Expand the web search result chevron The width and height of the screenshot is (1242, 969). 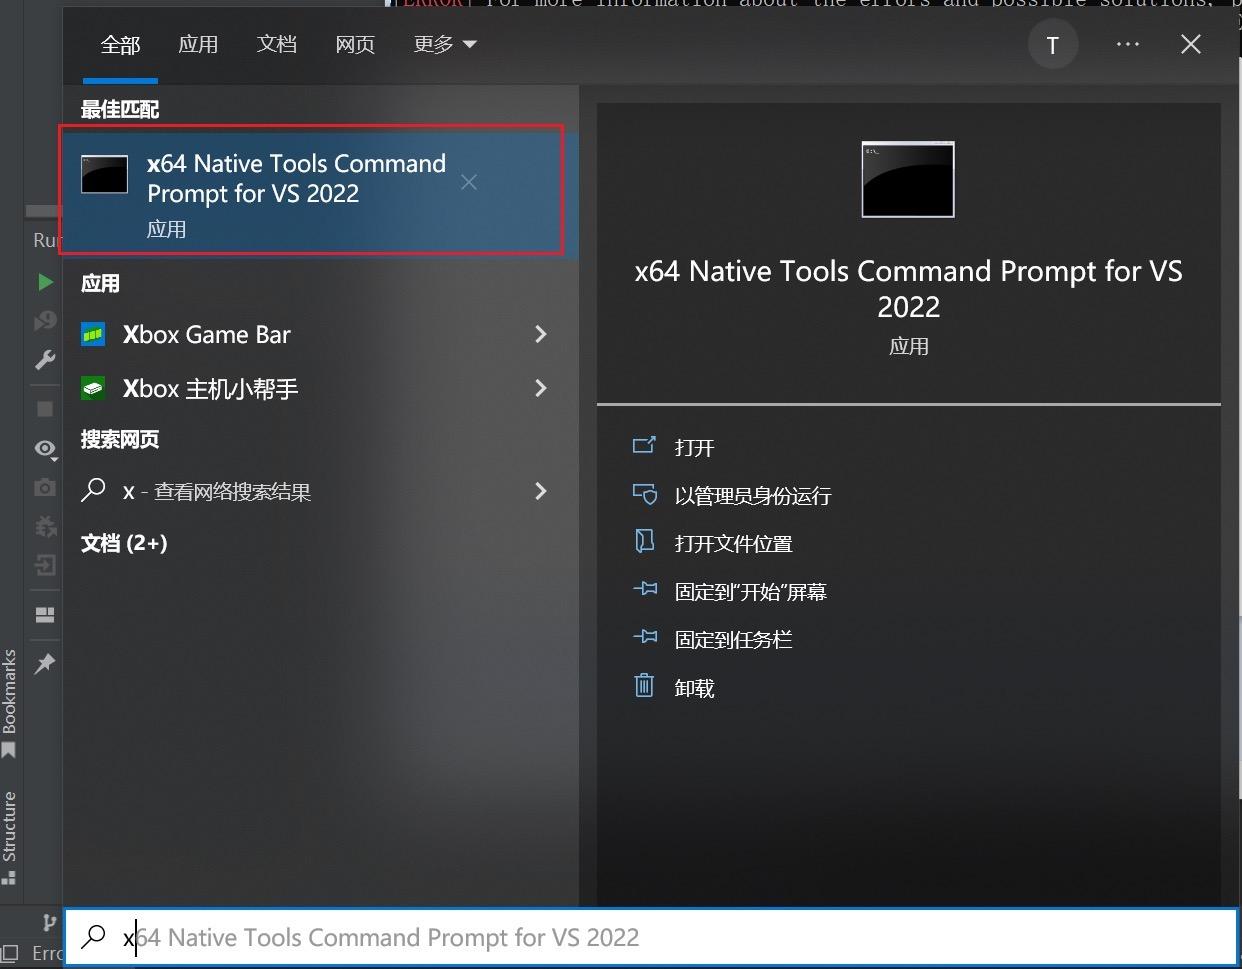540,491
